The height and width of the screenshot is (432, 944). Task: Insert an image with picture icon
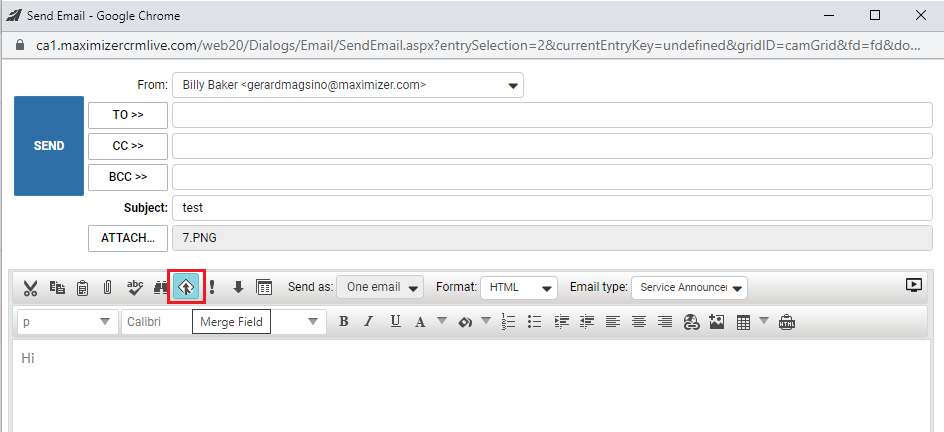pos(716,321)
